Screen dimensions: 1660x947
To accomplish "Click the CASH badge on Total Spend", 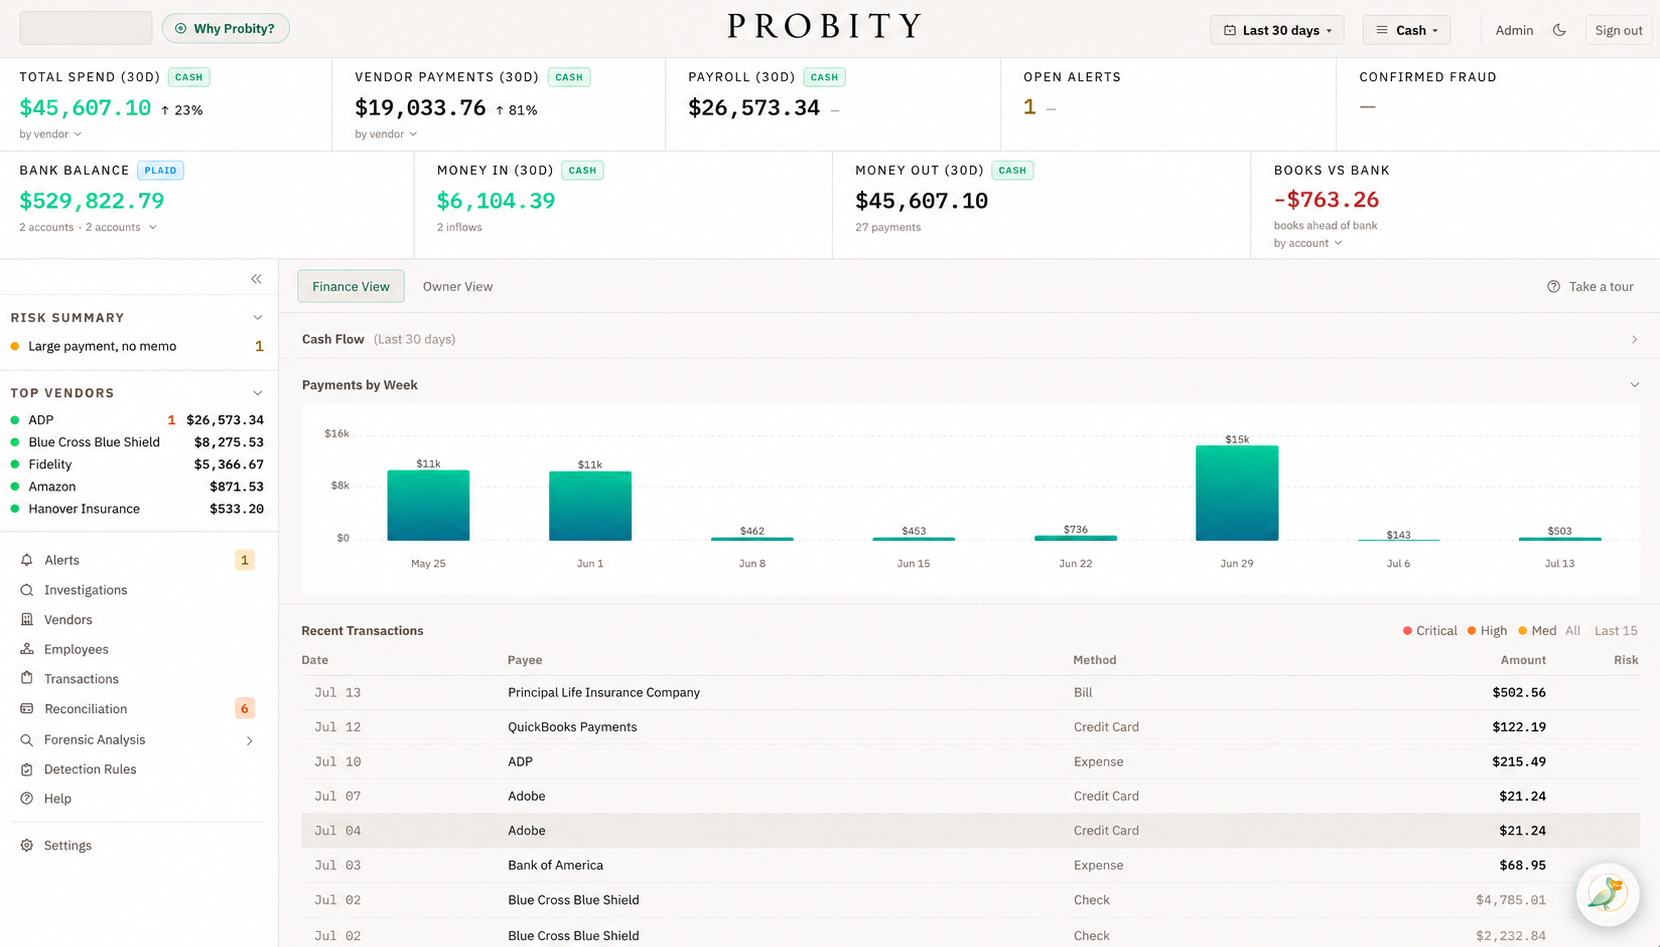I will (189, 77).
